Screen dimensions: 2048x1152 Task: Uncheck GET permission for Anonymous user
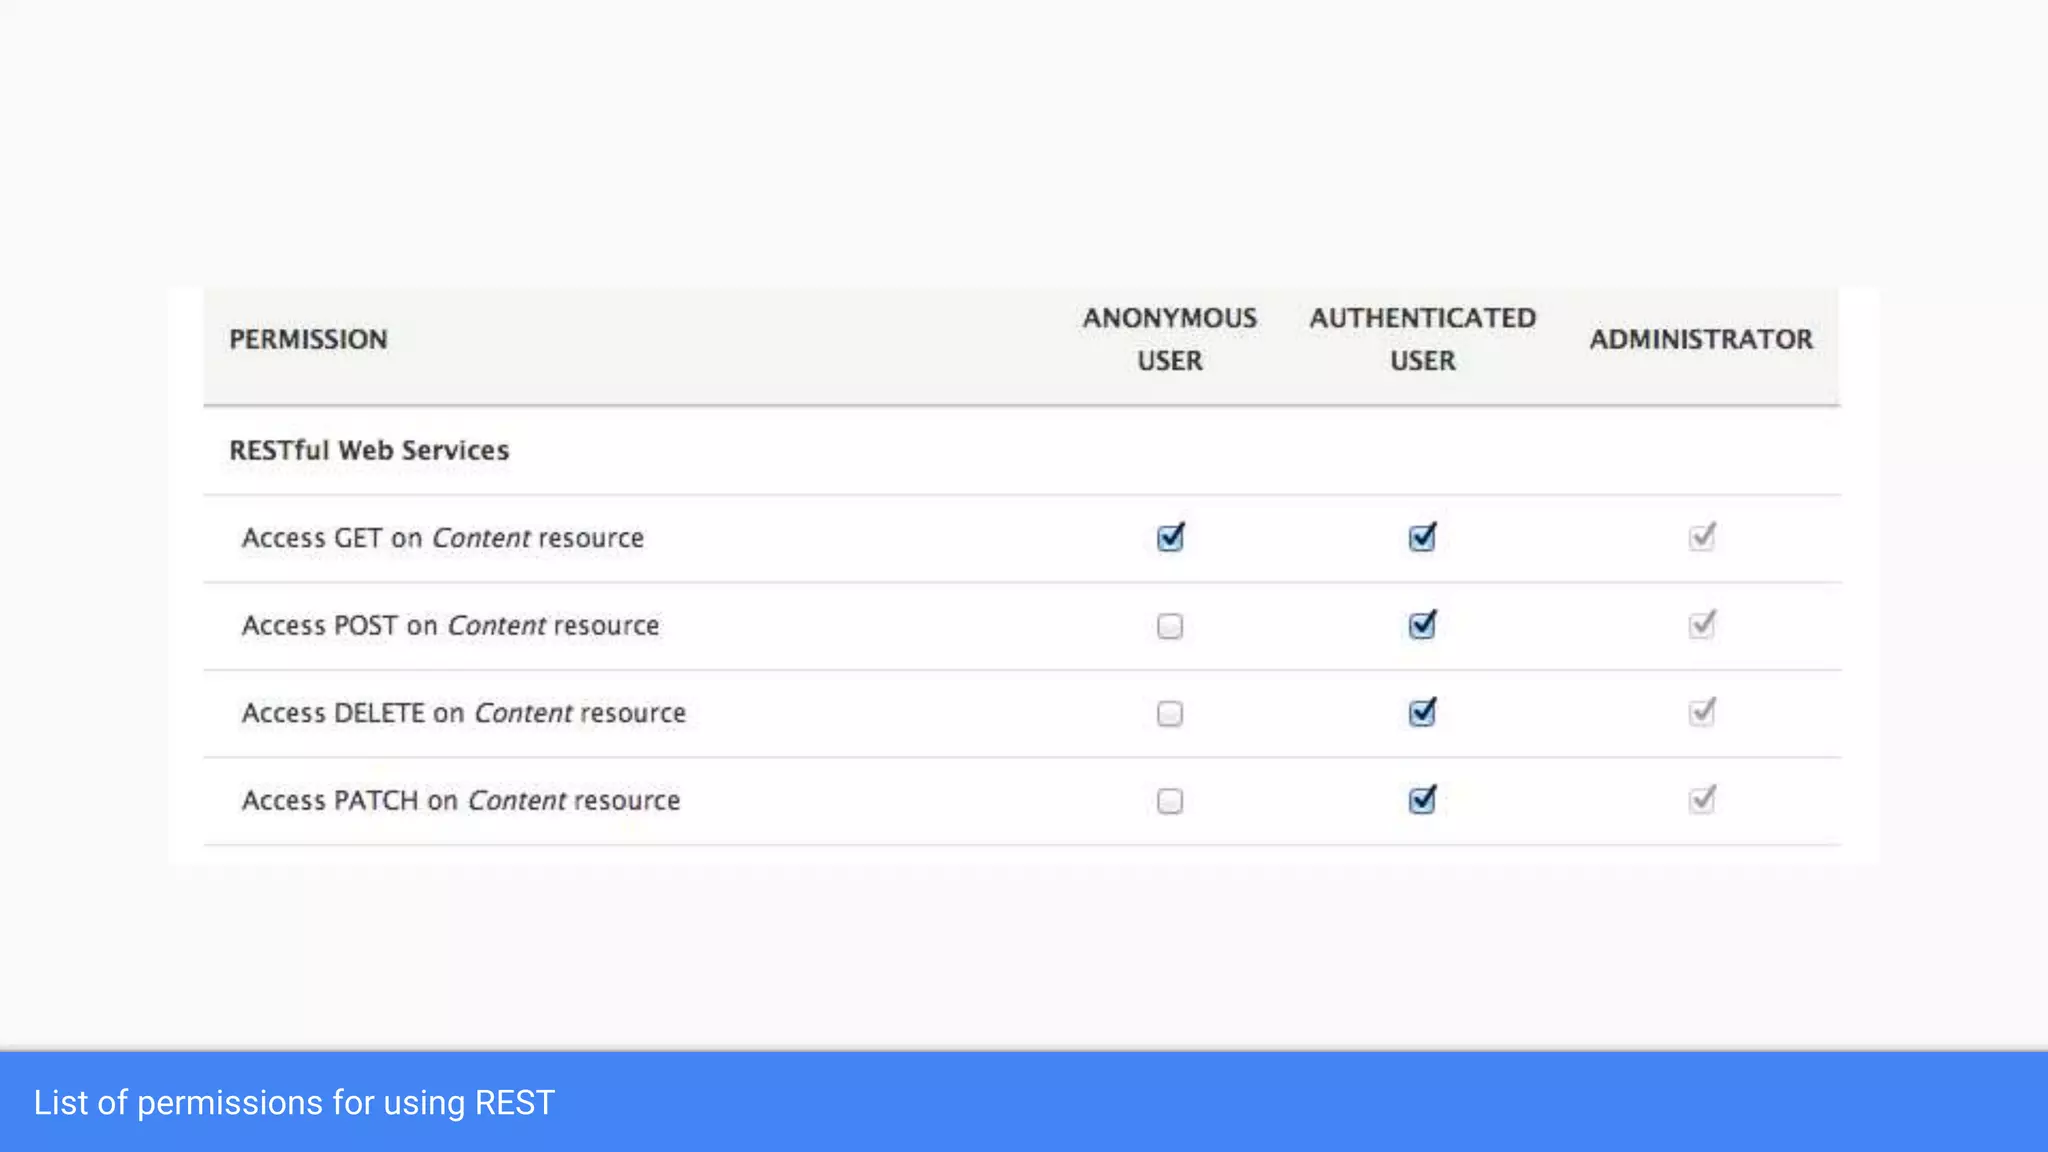coord(1170,538)
